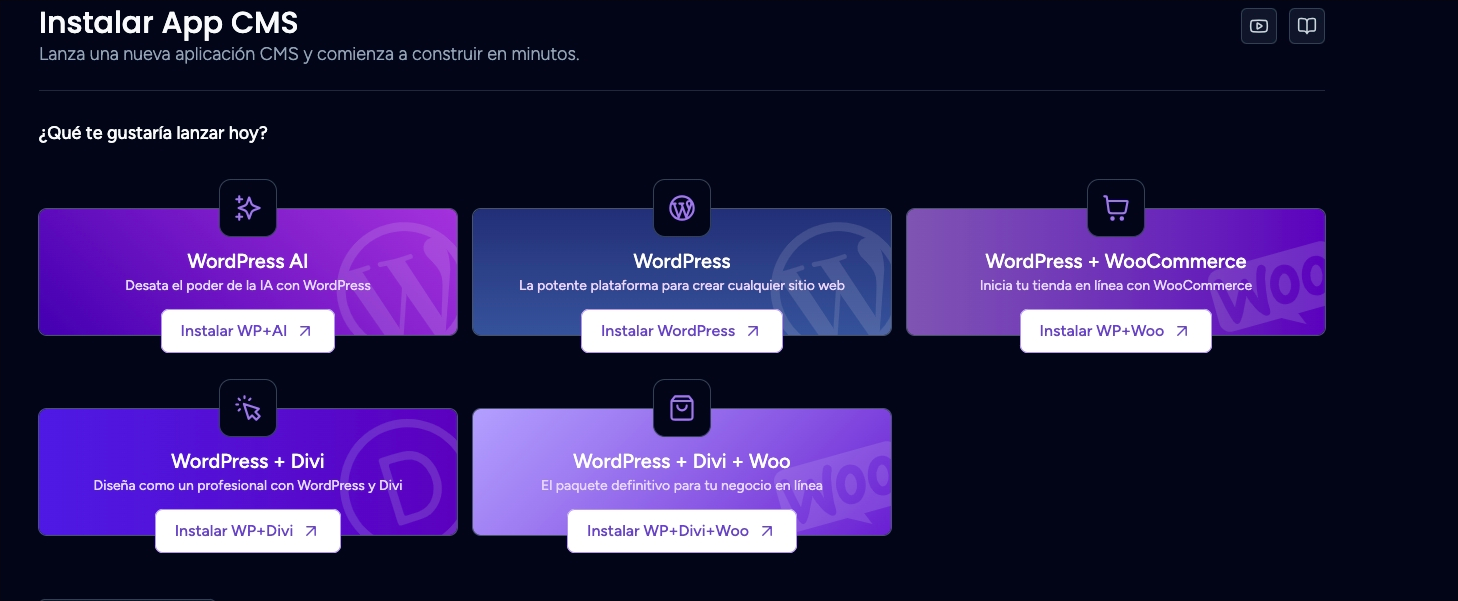
Task: Click the Instalar WP+Divi+Woo button
Action: [x=682, y=531]
